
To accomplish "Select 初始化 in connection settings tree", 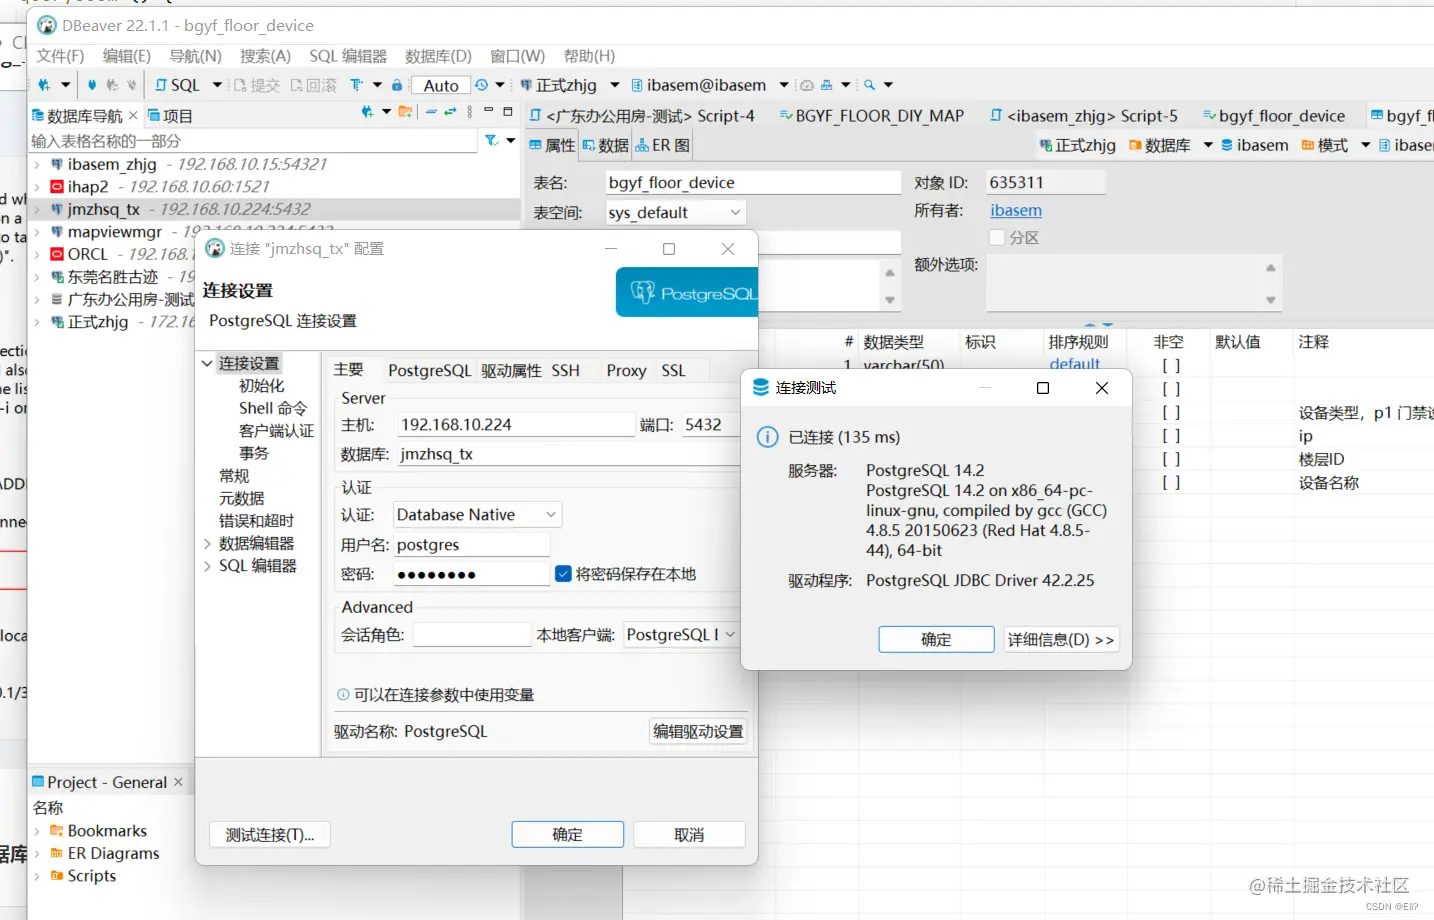I will click(261, 385).
